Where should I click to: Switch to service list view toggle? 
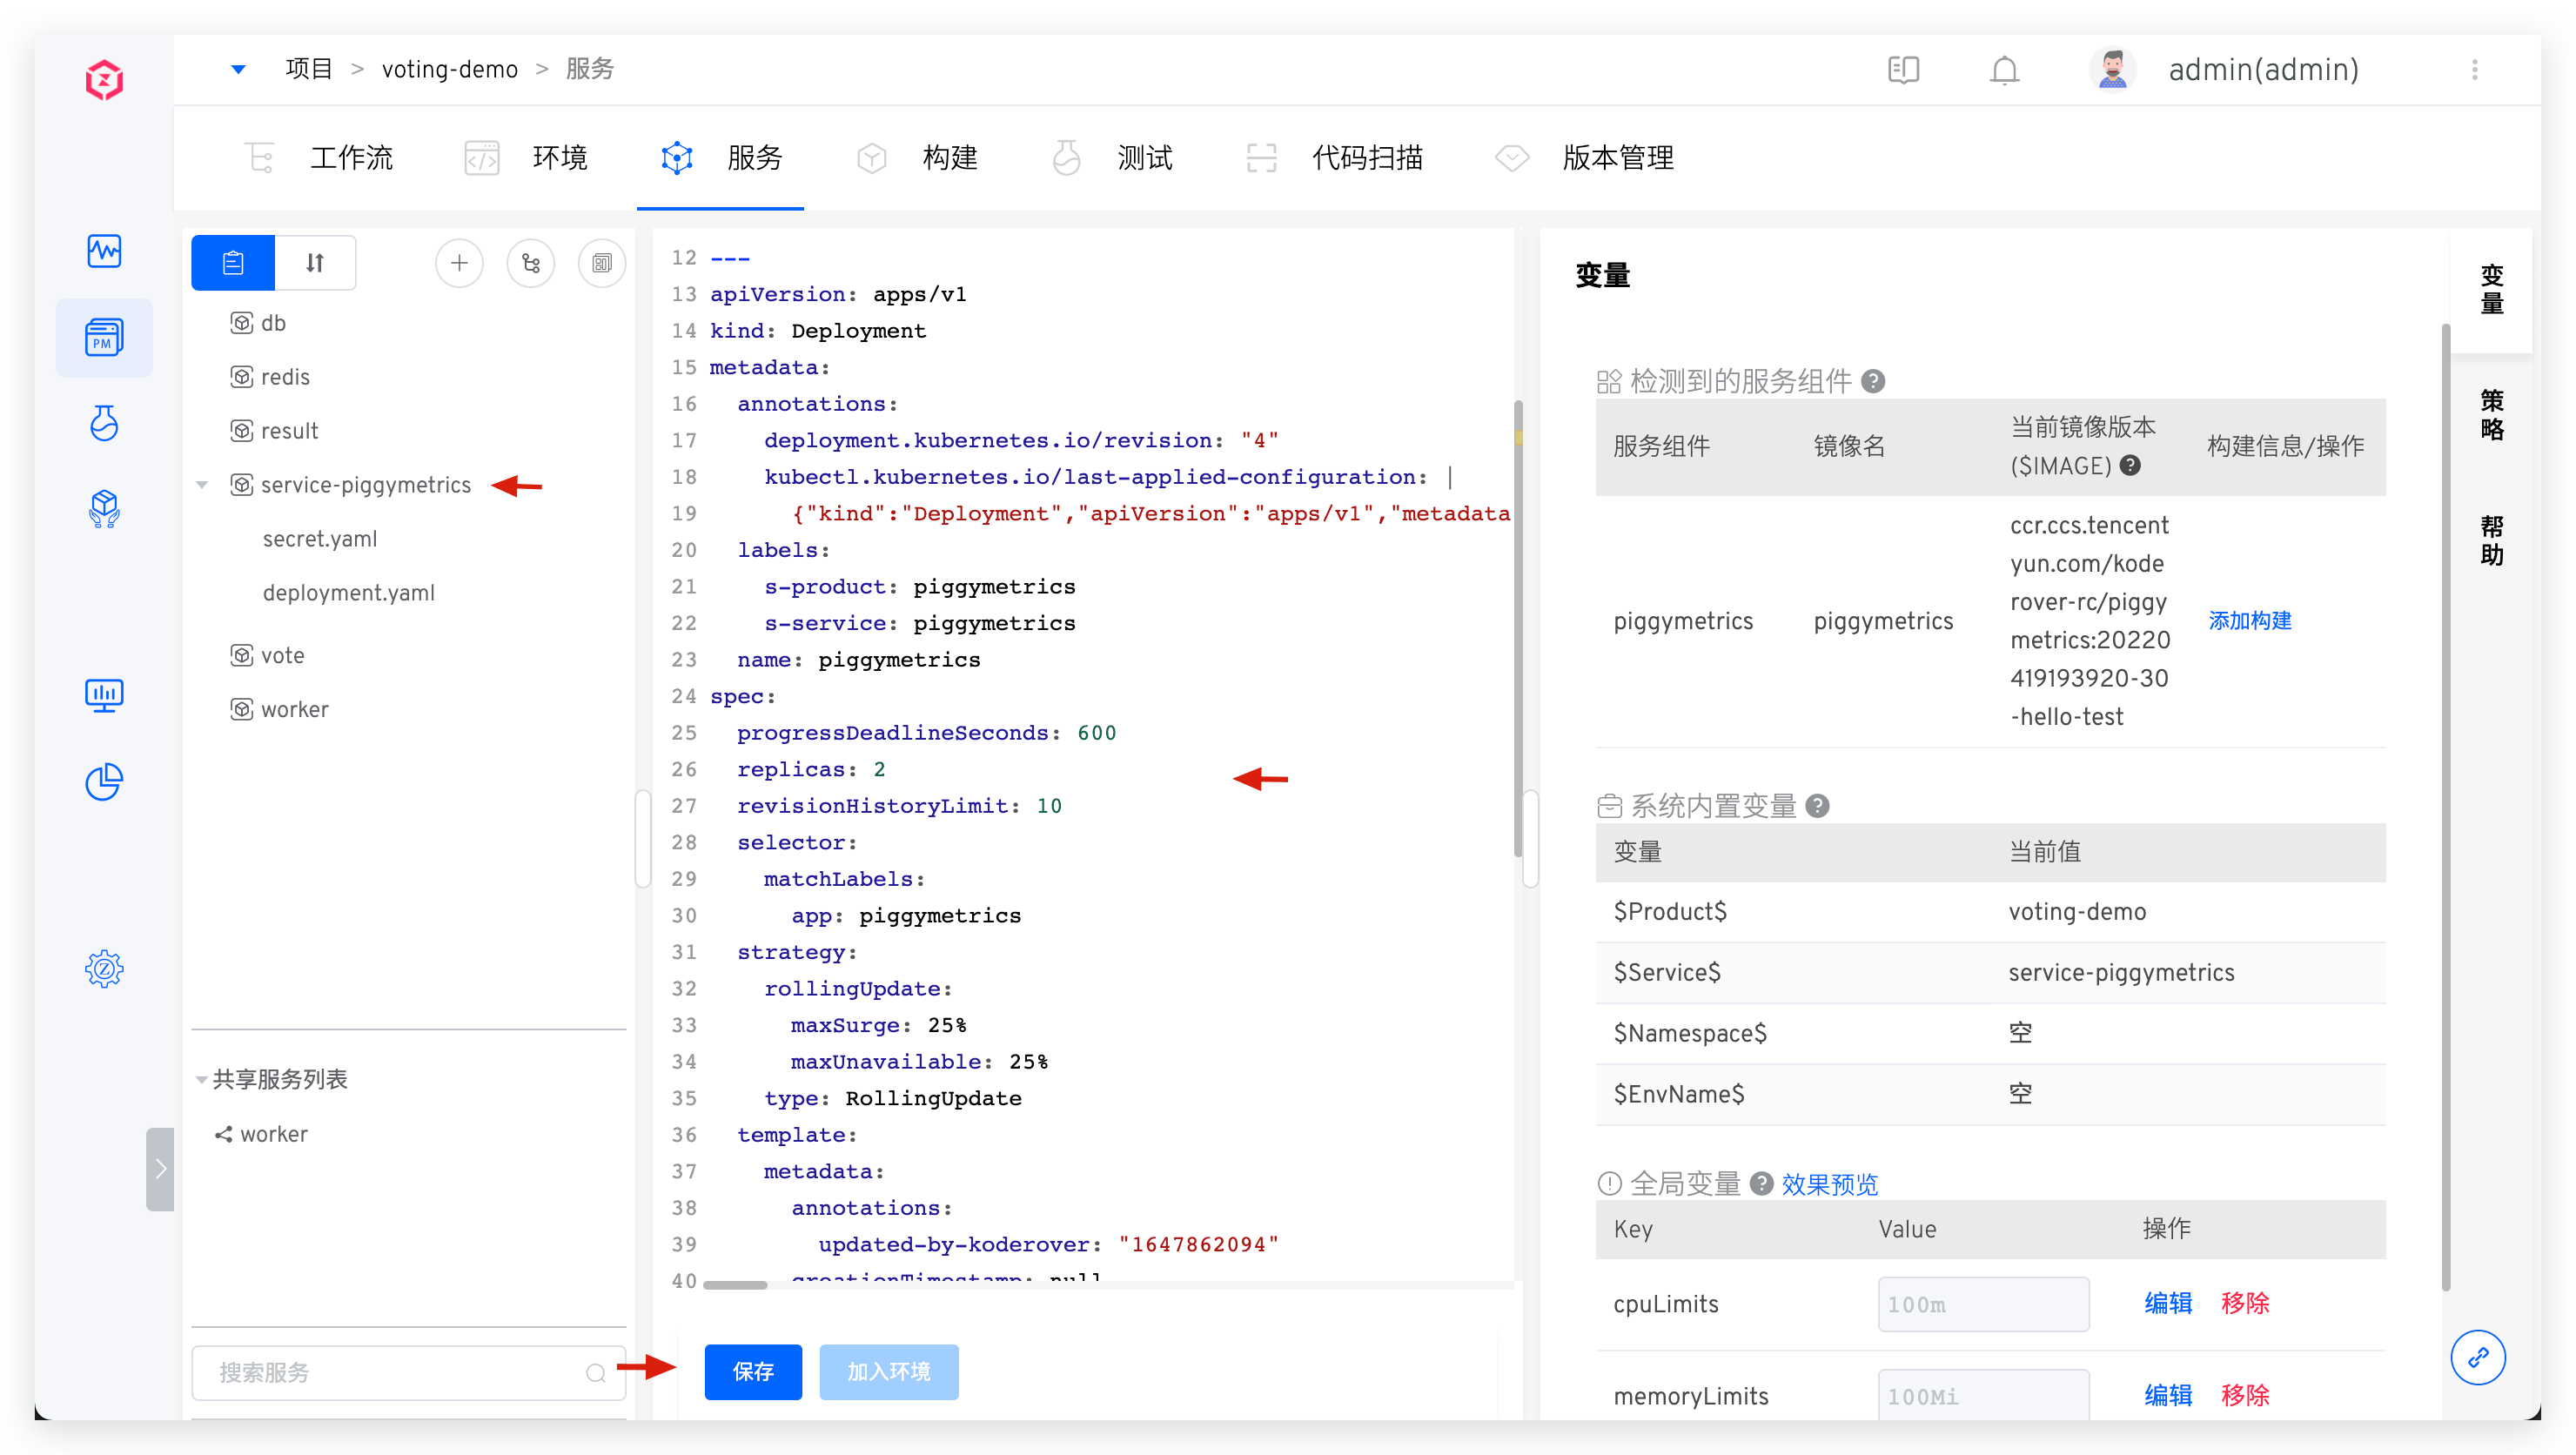(x=233, y=263)
